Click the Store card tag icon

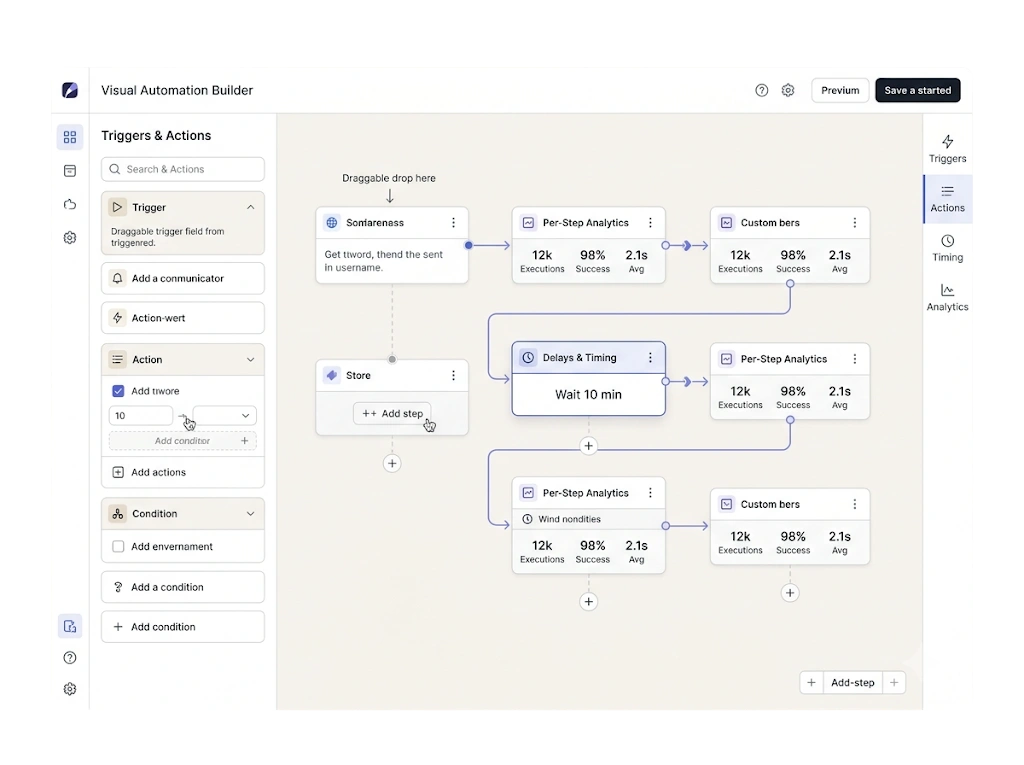[x=332, y=376]
